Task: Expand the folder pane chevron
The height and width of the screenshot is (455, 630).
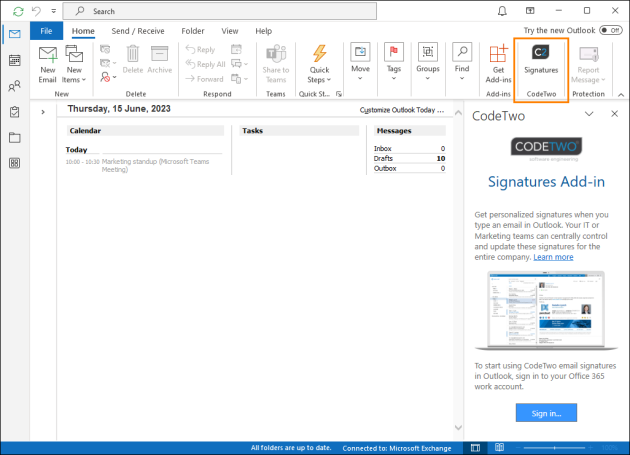Action: pyautogui.click(x=43, y=112)
